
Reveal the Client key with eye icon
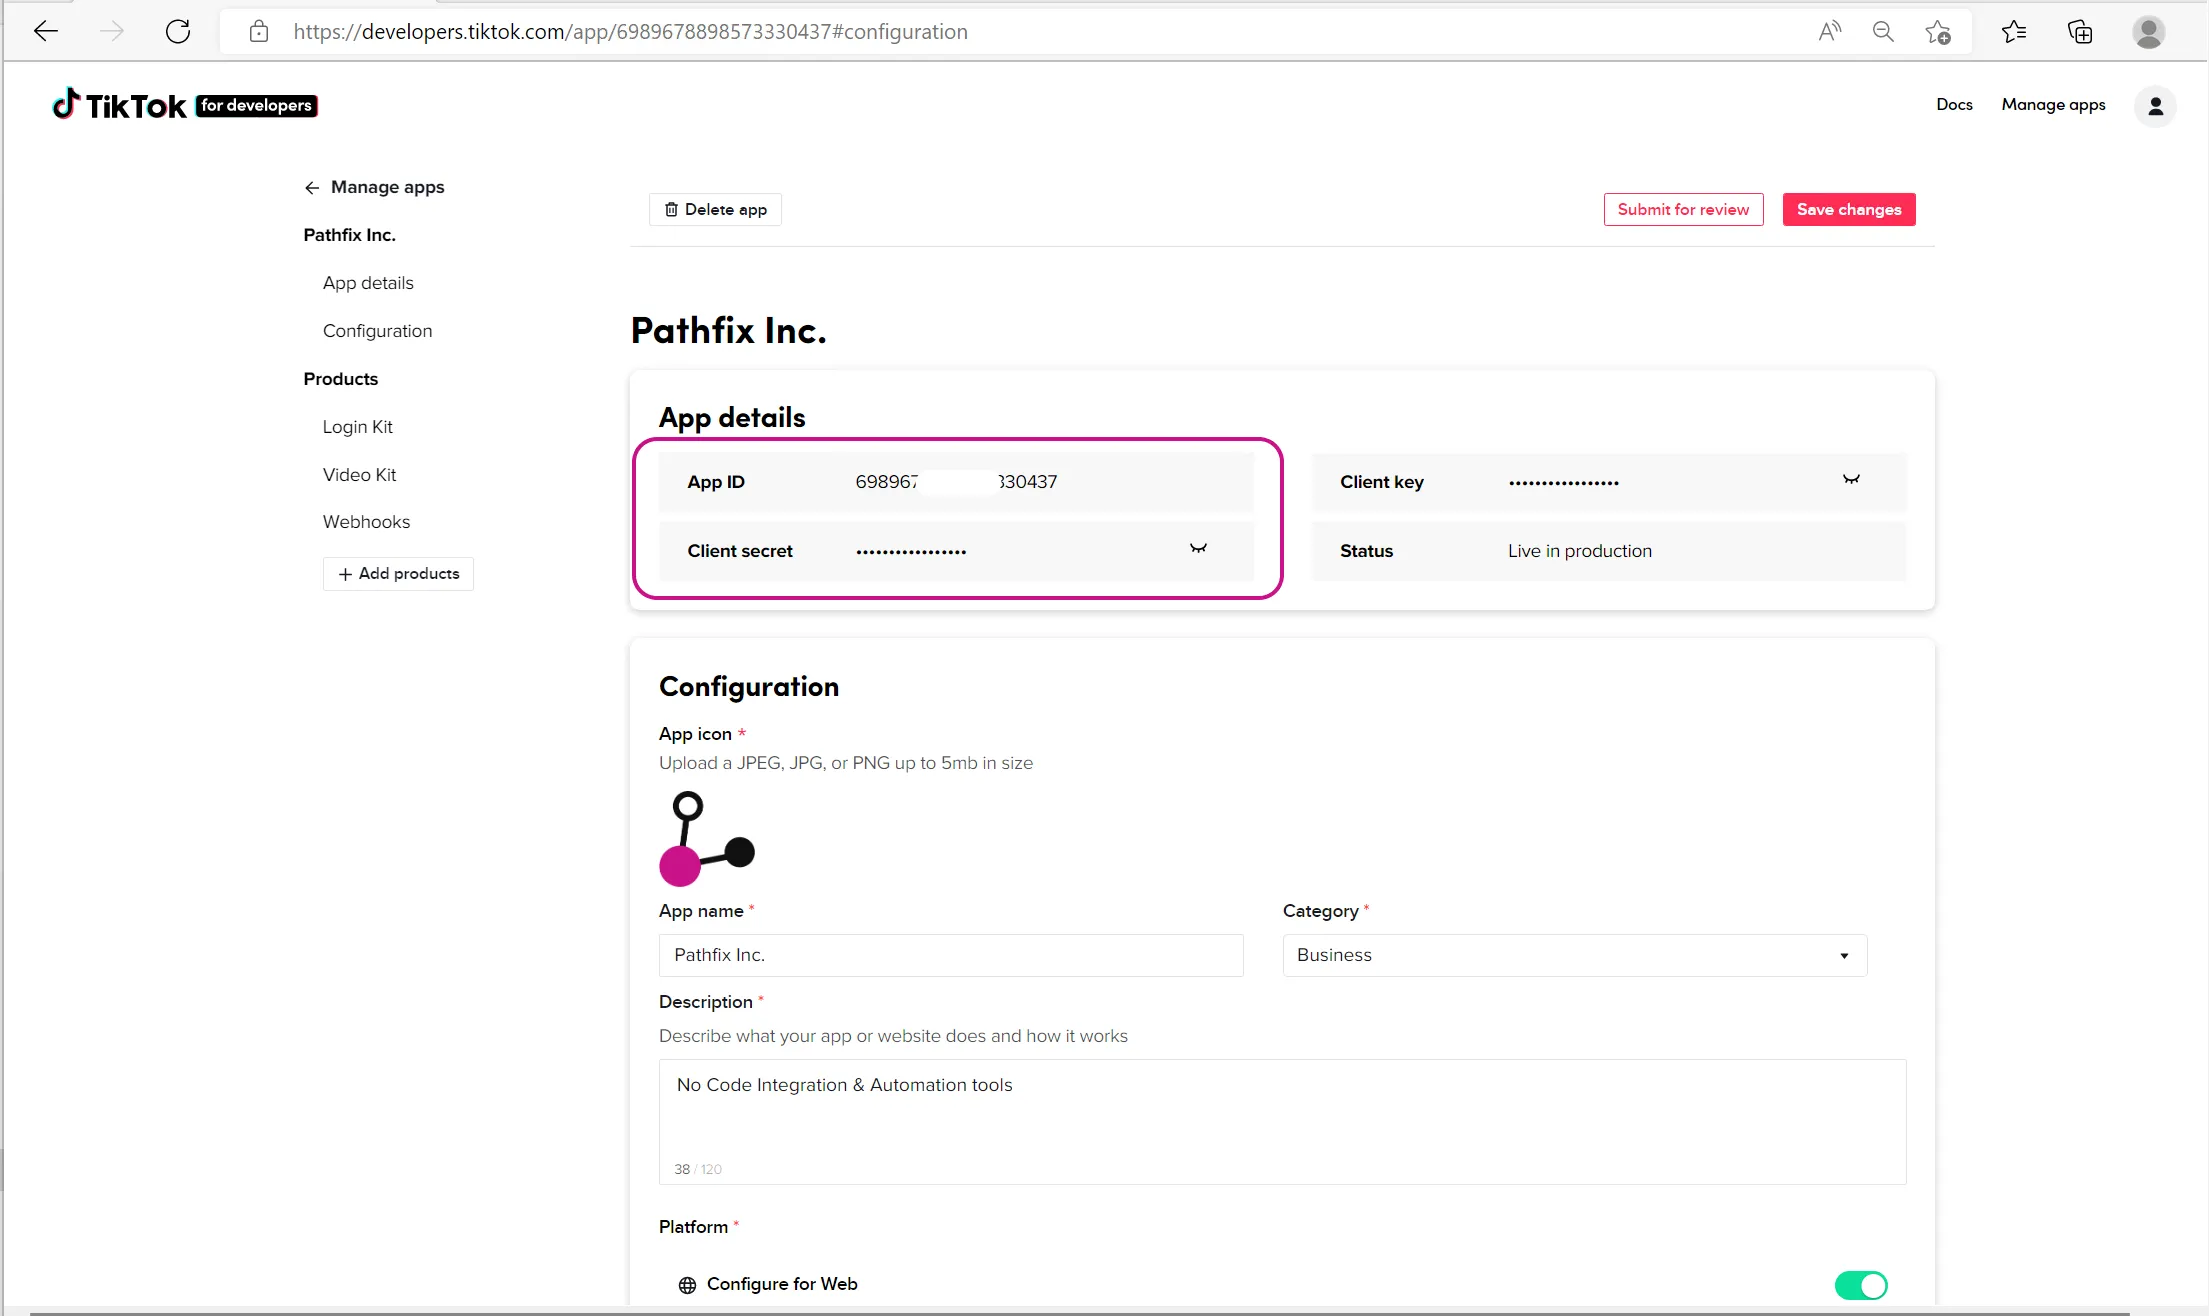(x=1851, y=480)
